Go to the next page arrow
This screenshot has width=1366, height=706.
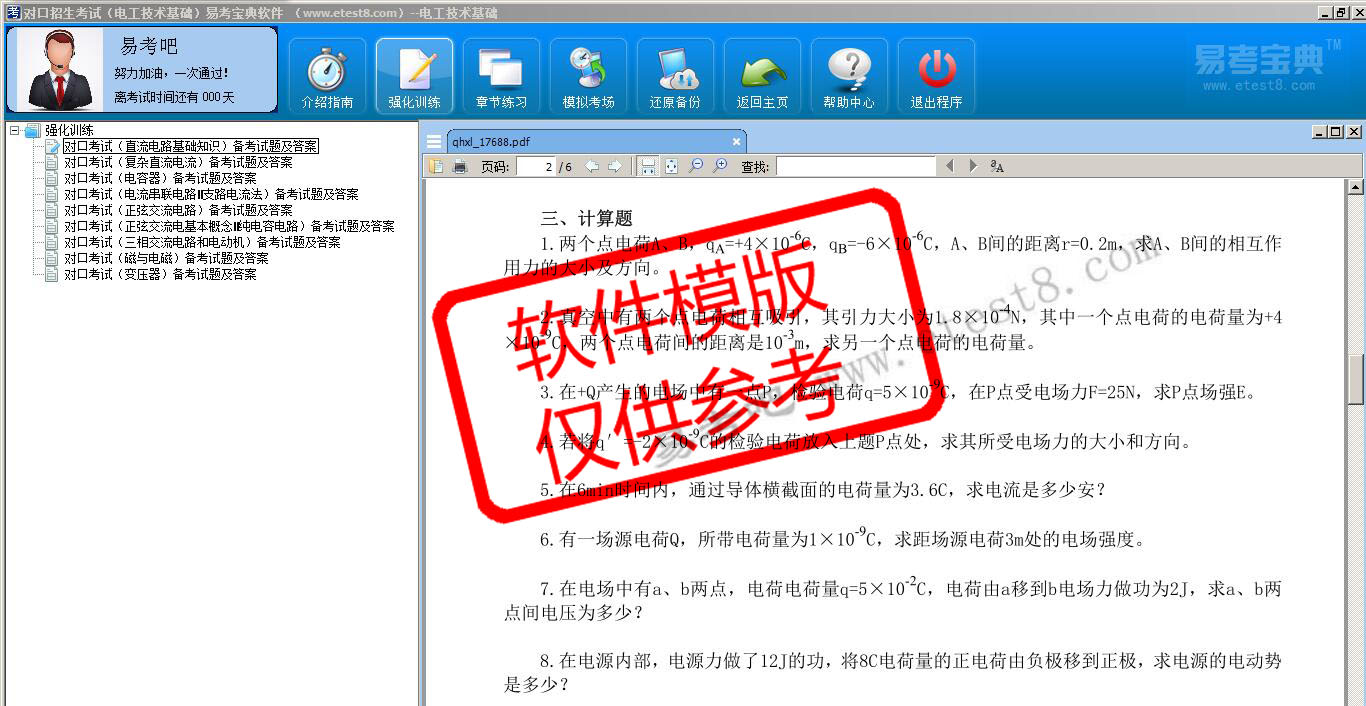tap(615, 166)
